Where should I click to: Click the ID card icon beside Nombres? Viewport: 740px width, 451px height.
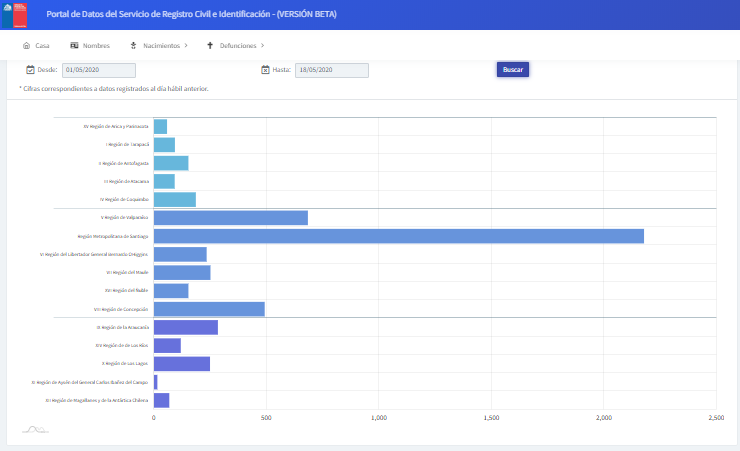(x=74, y=45)
